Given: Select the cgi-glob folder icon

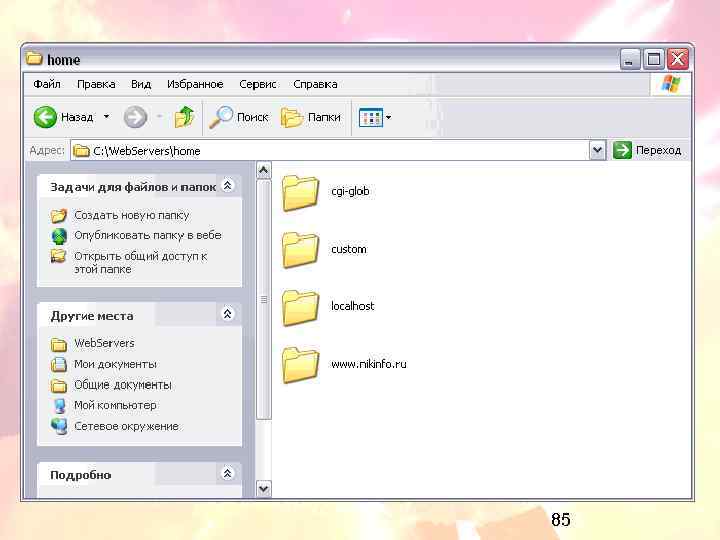Looking at the screenshot, I should (300, 192).
